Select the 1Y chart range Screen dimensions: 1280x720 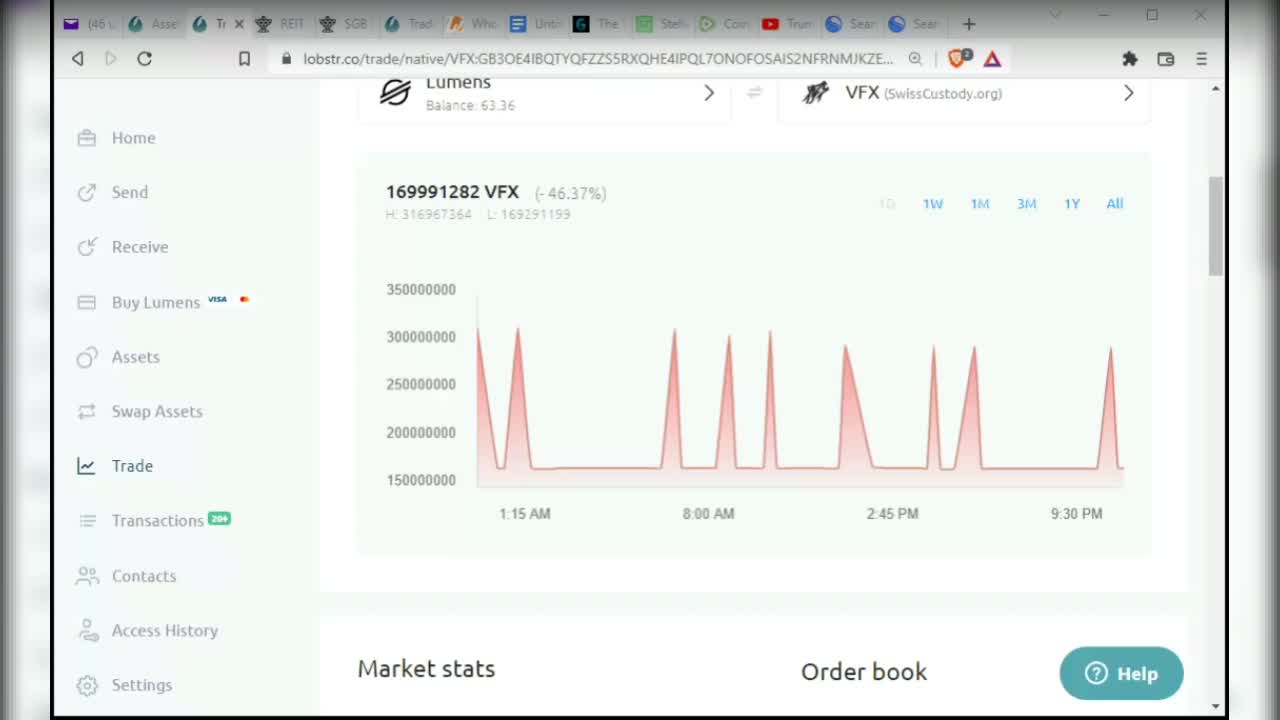click(x=1072, y=204)
